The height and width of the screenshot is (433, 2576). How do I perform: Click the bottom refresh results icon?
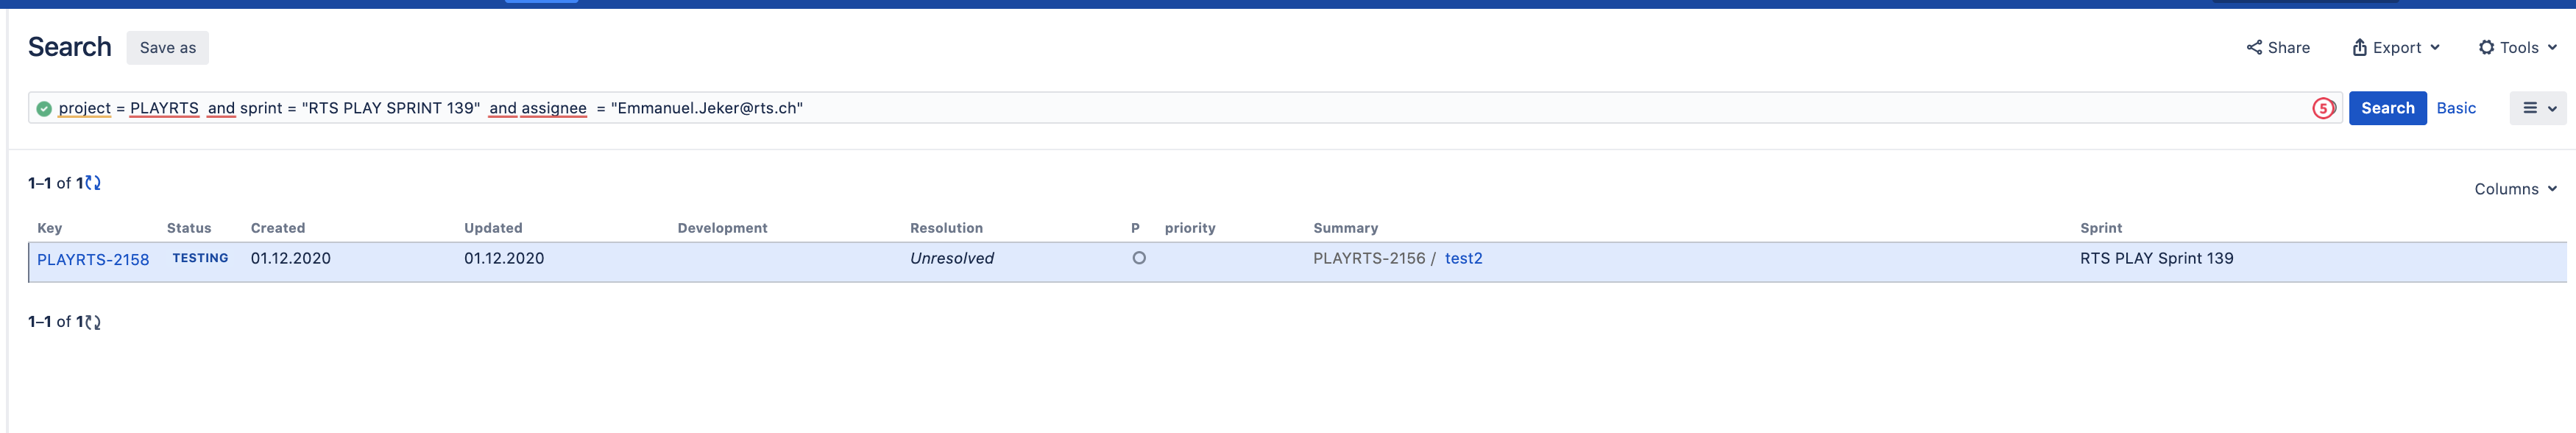coord(93,322)
